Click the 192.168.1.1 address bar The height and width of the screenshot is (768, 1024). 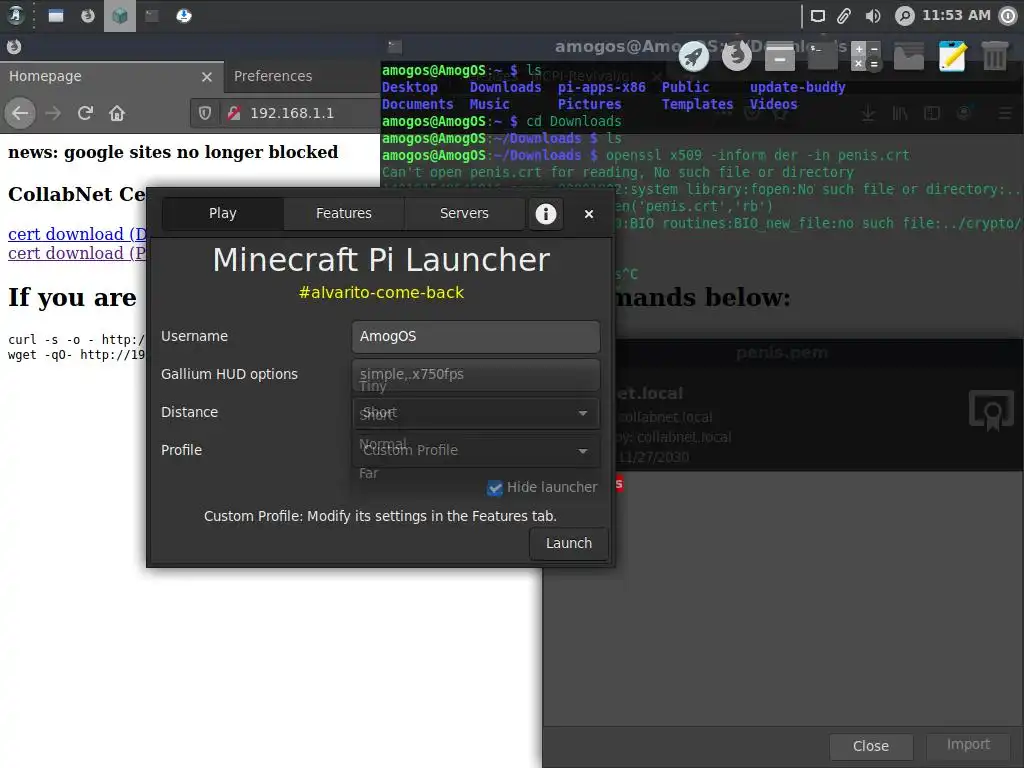tap(292, 113)
